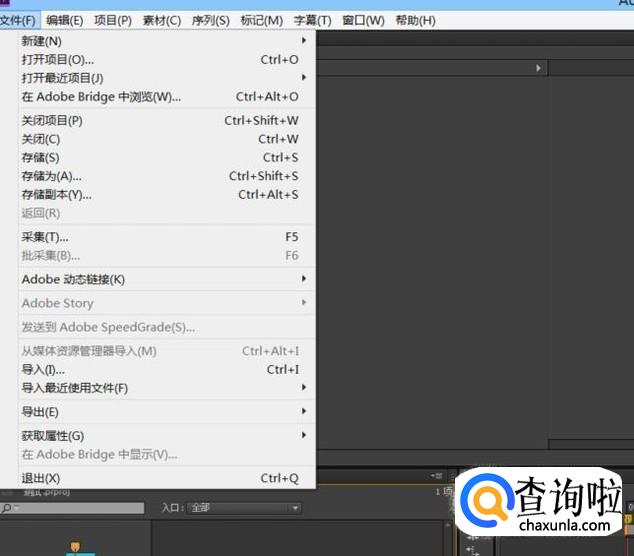634x556 pixels.
Task: Choose 退出(X) to quit application
Action: point(166,478)
